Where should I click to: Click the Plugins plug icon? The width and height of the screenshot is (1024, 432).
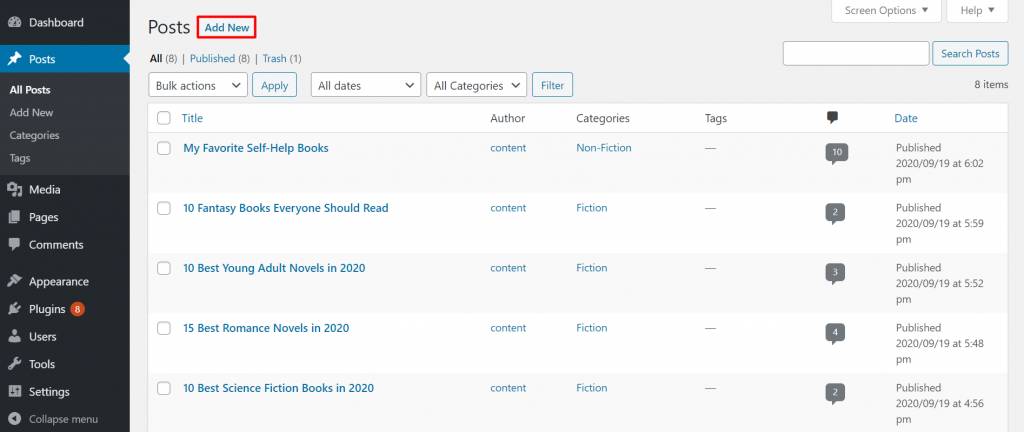(x=15, y=309)
